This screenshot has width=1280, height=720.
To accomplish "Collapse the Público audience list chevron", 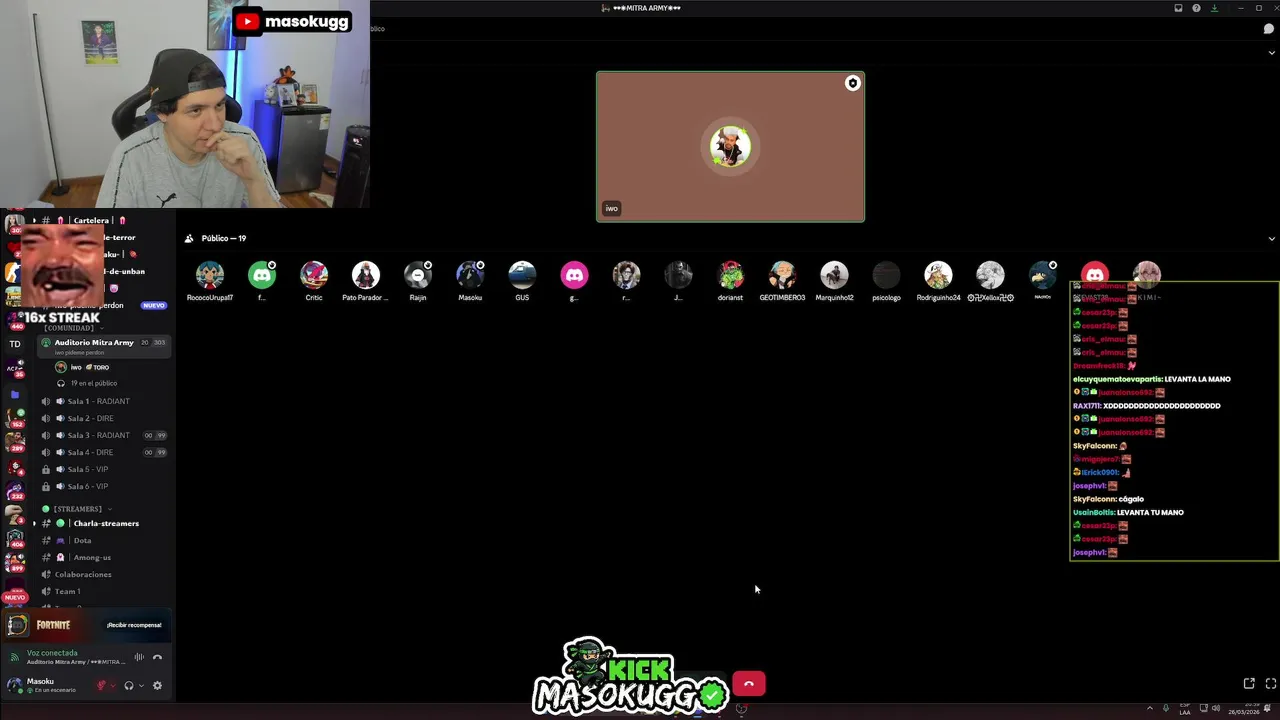I will pos(1272,239).
